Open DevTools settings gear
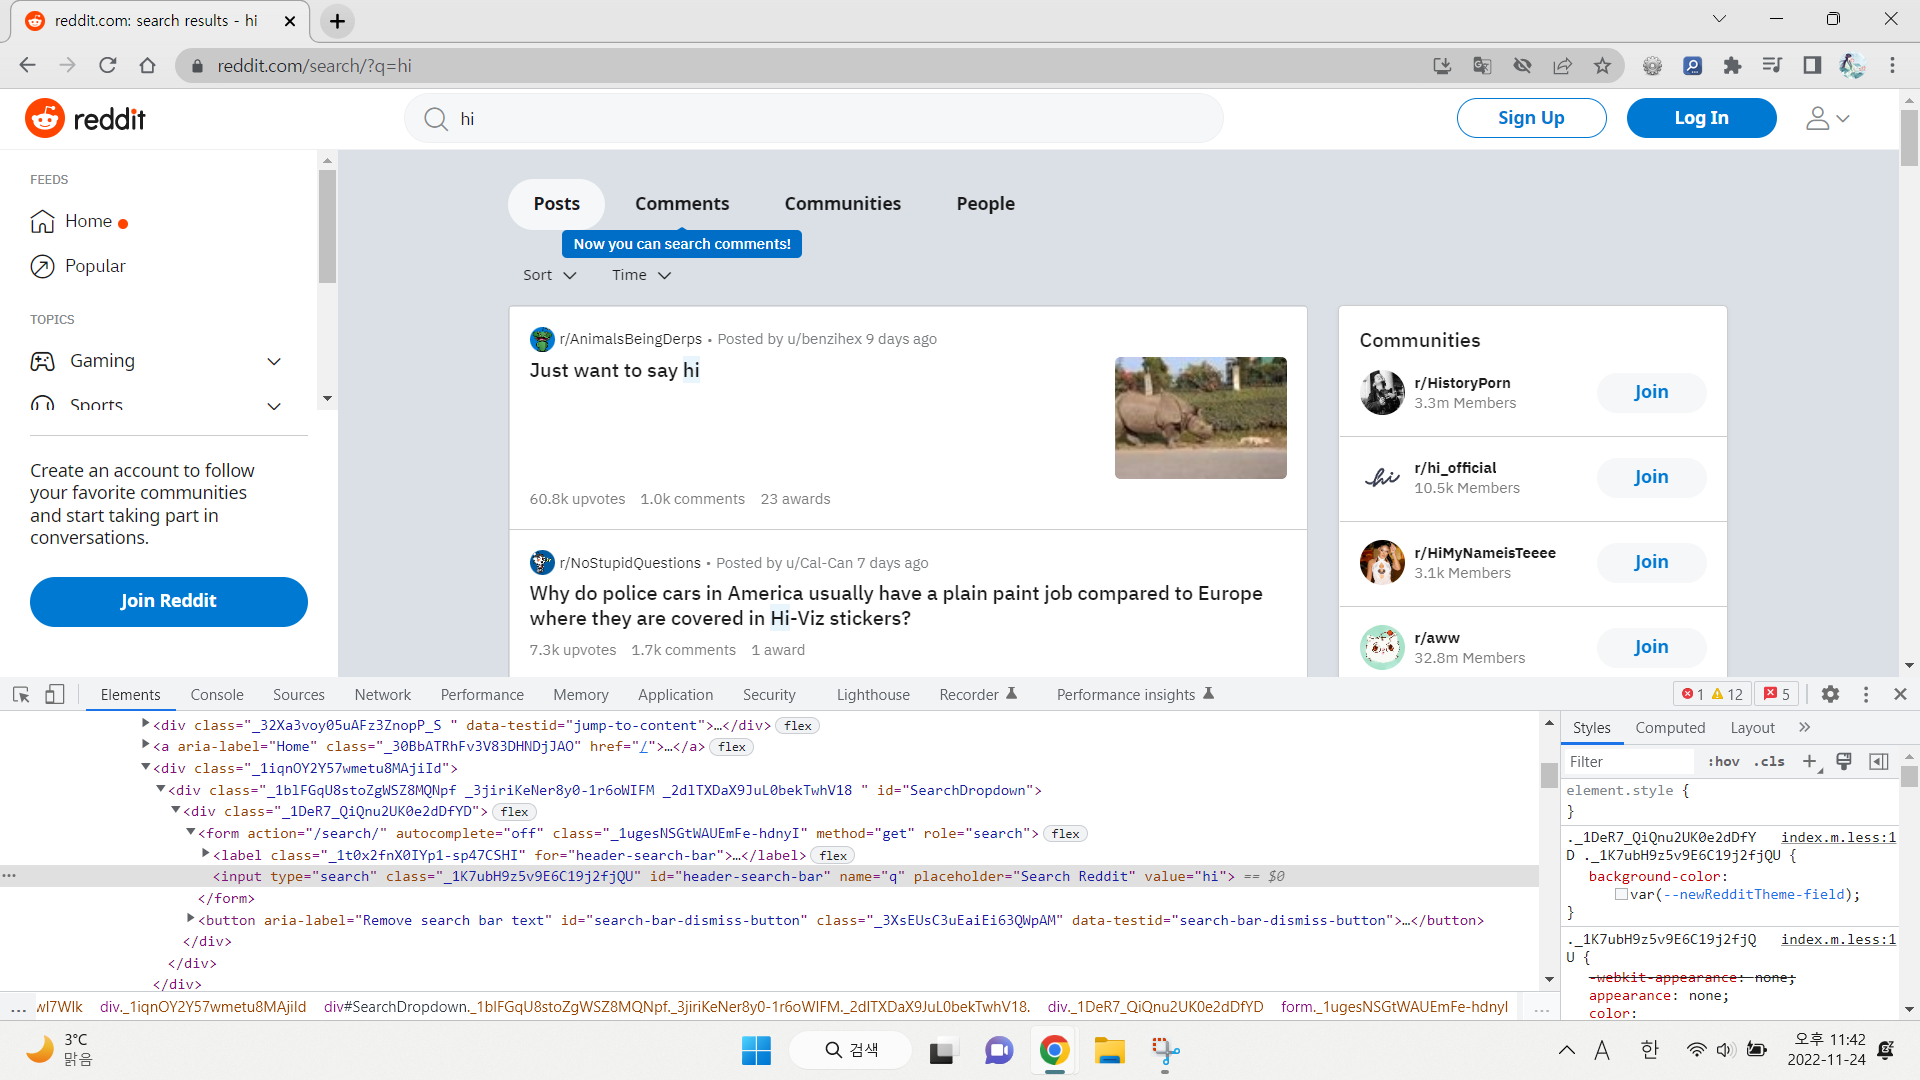Image resolution: width=1920 pixels, height=1080 pixels. click(x=1830, y=694)
